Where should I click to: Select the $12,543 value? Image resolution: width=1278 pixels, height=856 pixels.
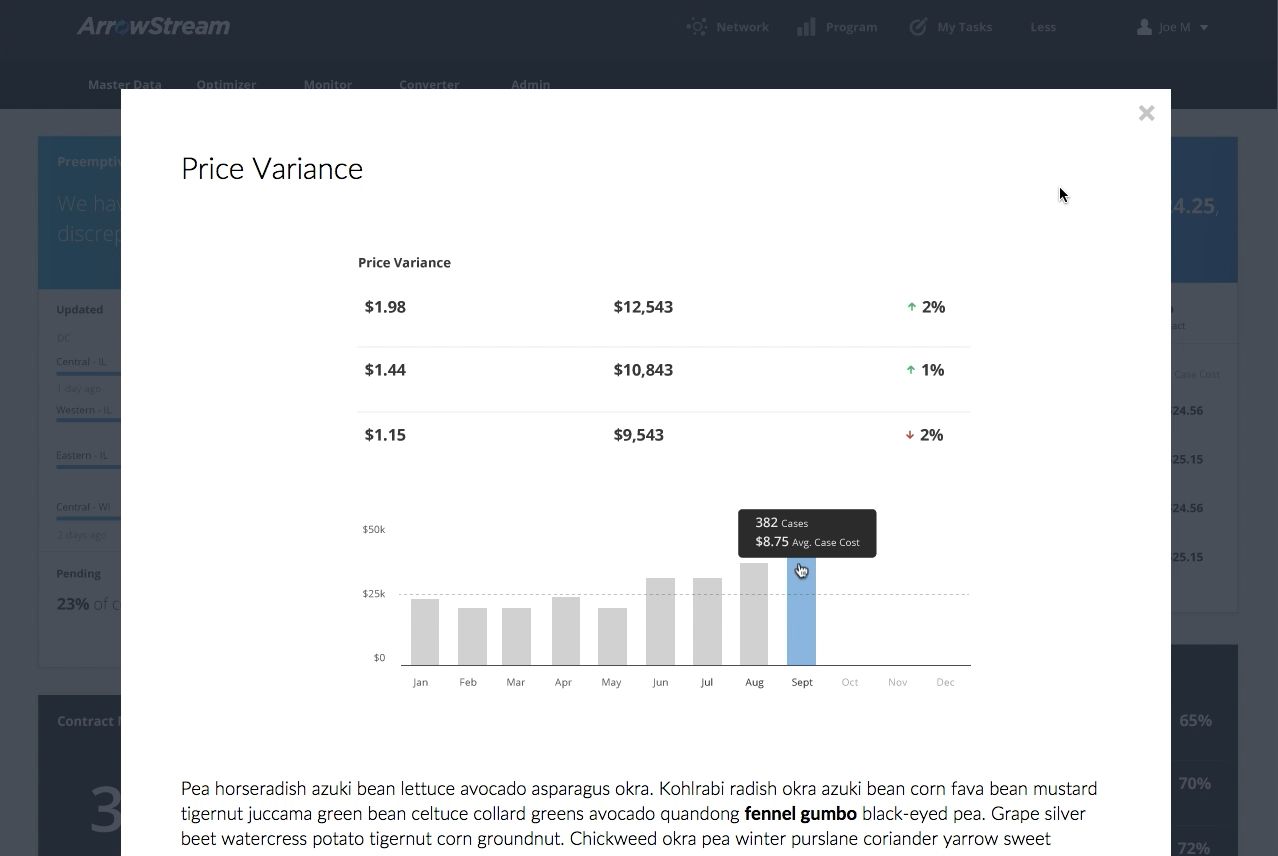click(x=643, y=307)
